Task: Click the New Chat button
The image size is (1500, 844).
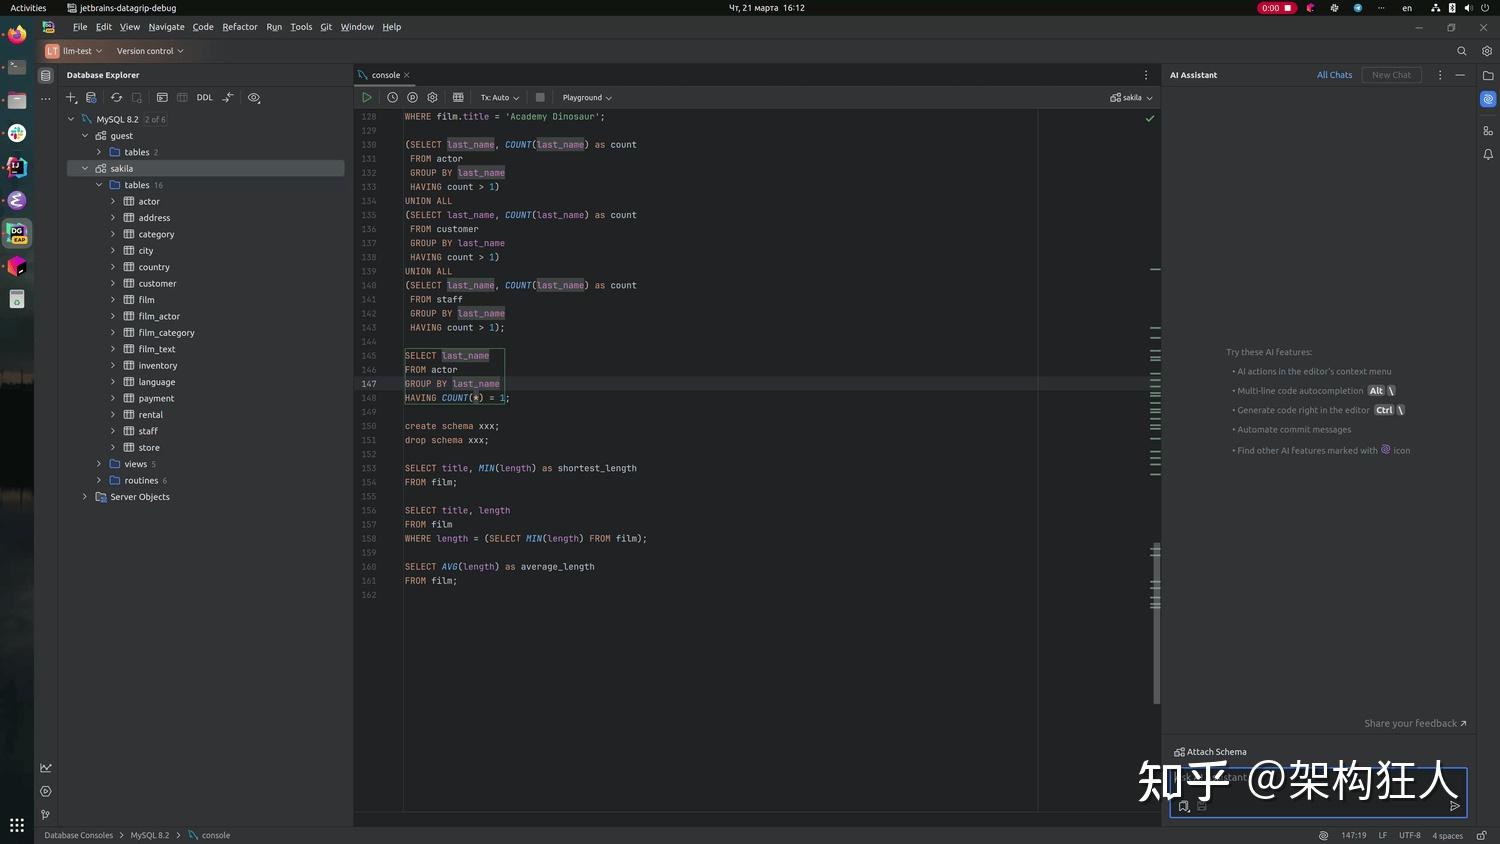Action: (x=1392, y=75)
